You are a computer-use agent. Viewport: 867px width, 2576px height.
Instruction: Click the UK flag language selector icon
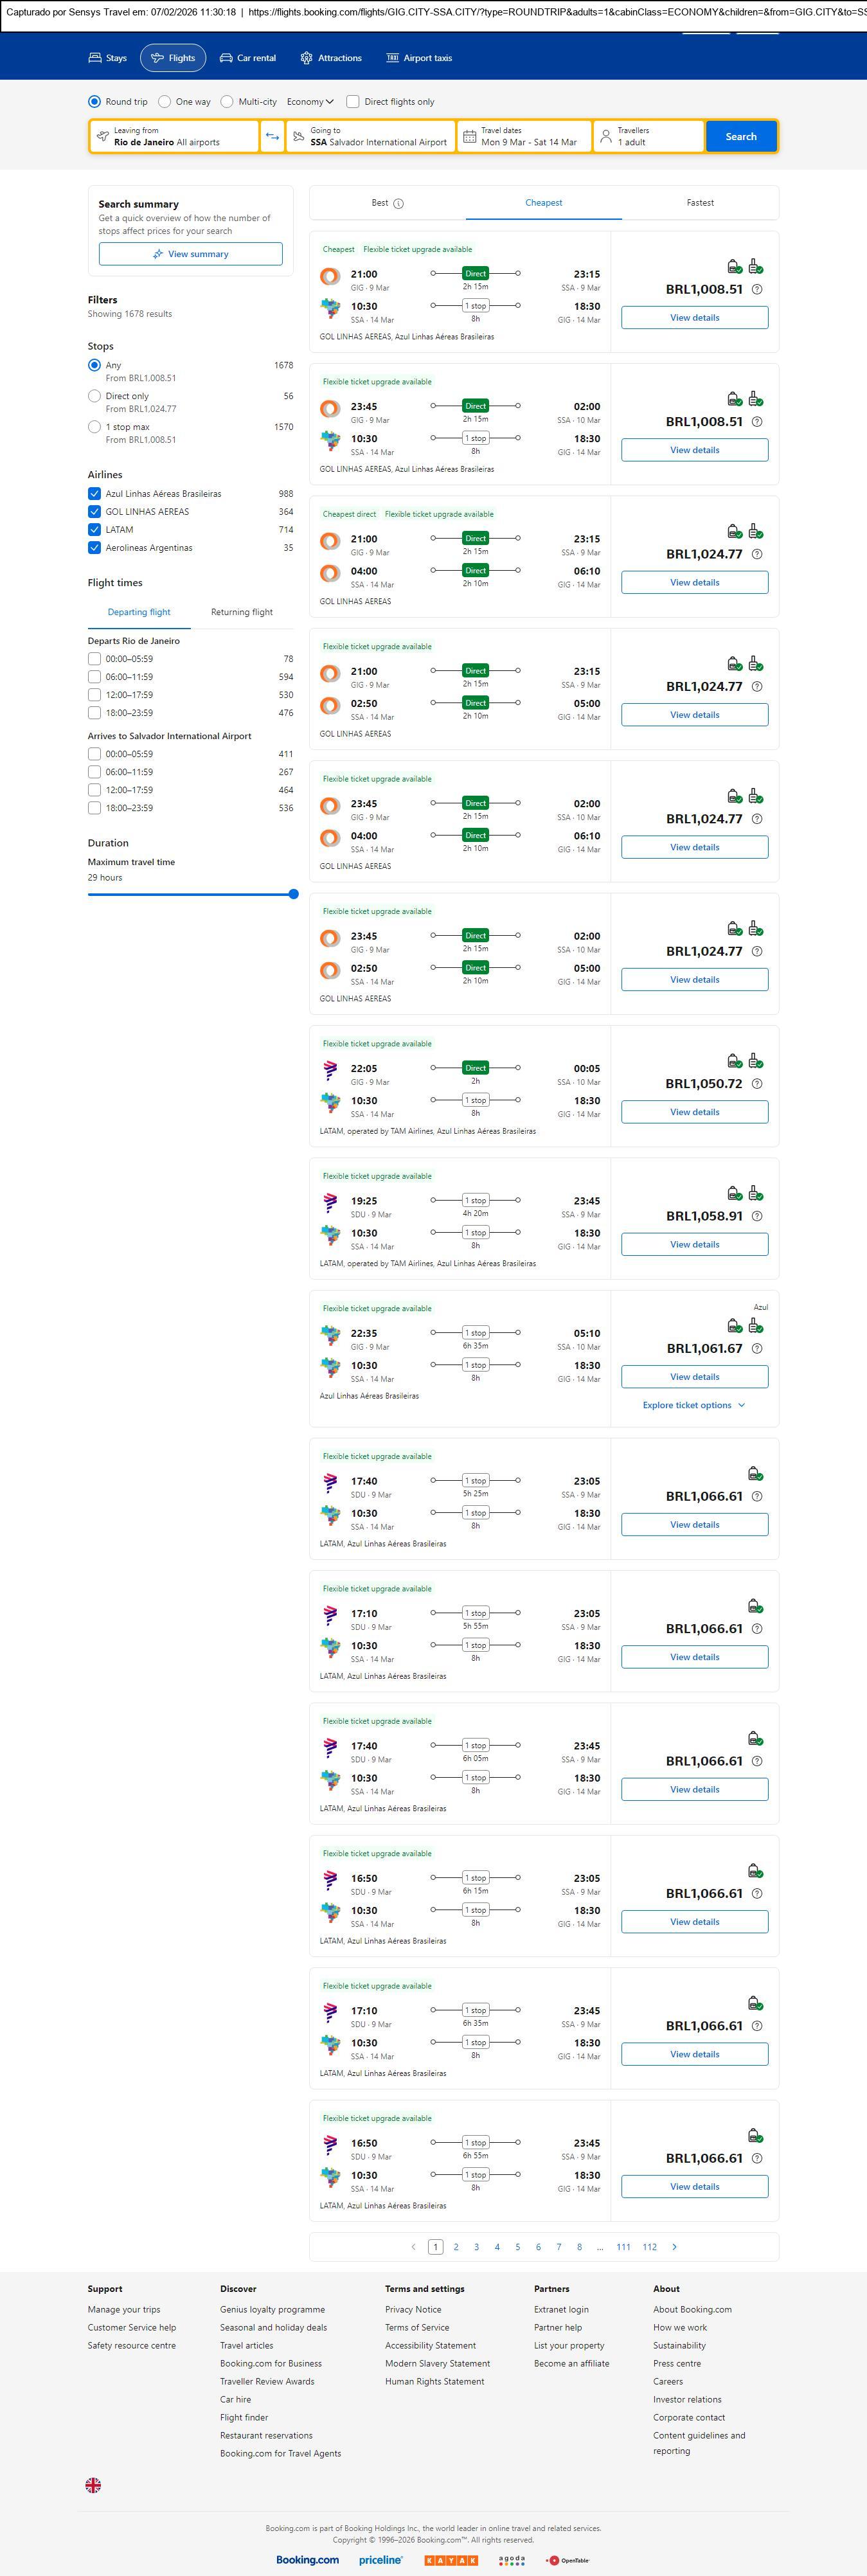point(93,2485)
